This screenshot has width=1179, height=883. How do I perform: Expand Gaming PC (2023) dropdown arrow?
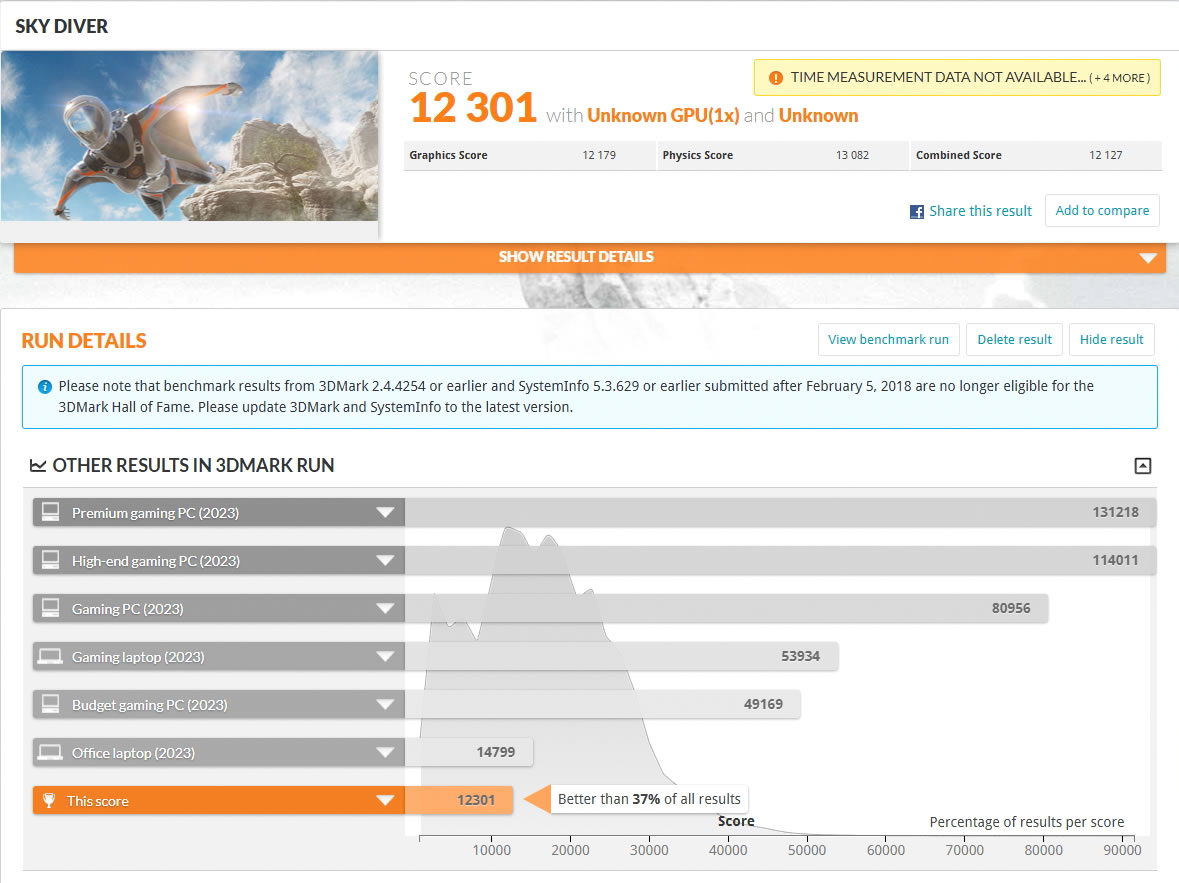(385, 609)
